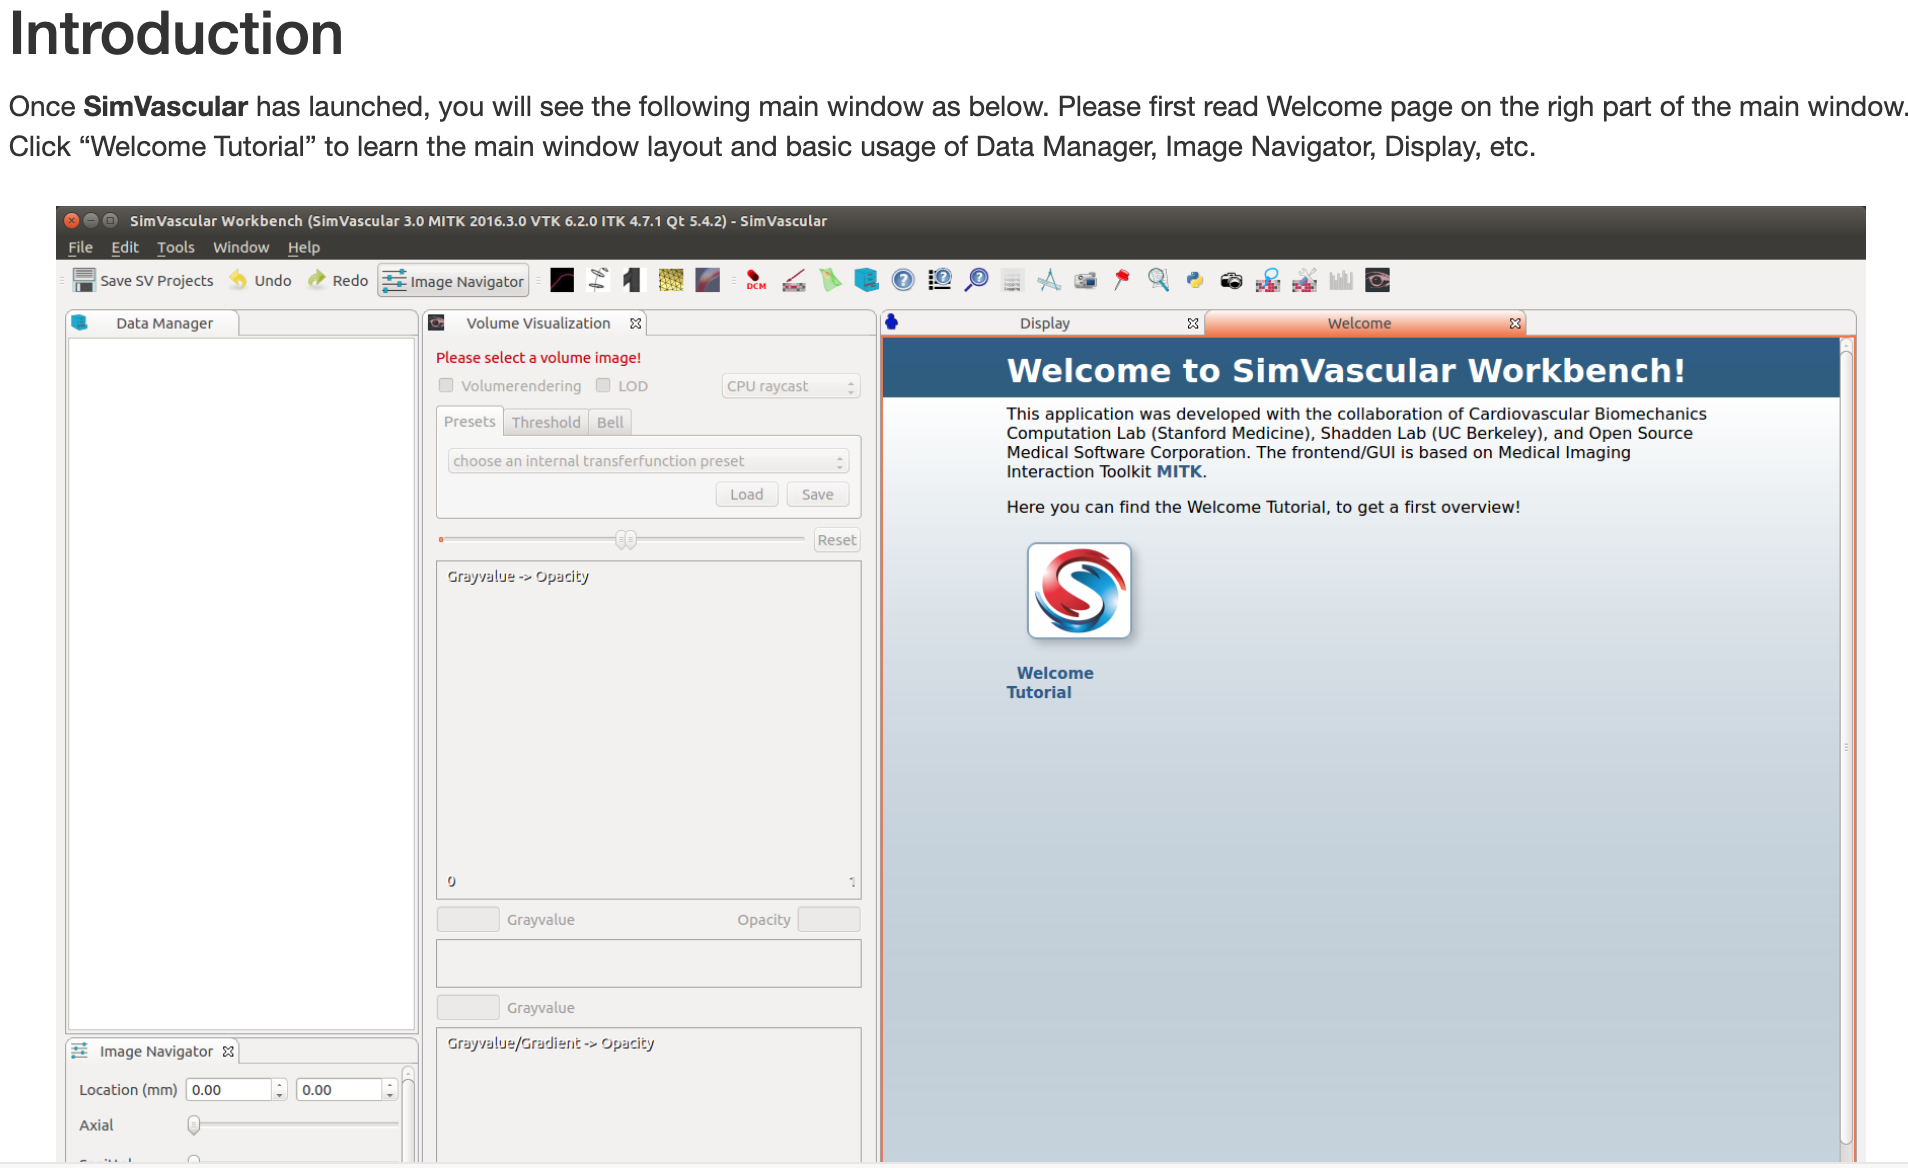This screenshot has width=1908, height=1168.
Task: Click the black photo camera icon
Action: pos(1231,281)
